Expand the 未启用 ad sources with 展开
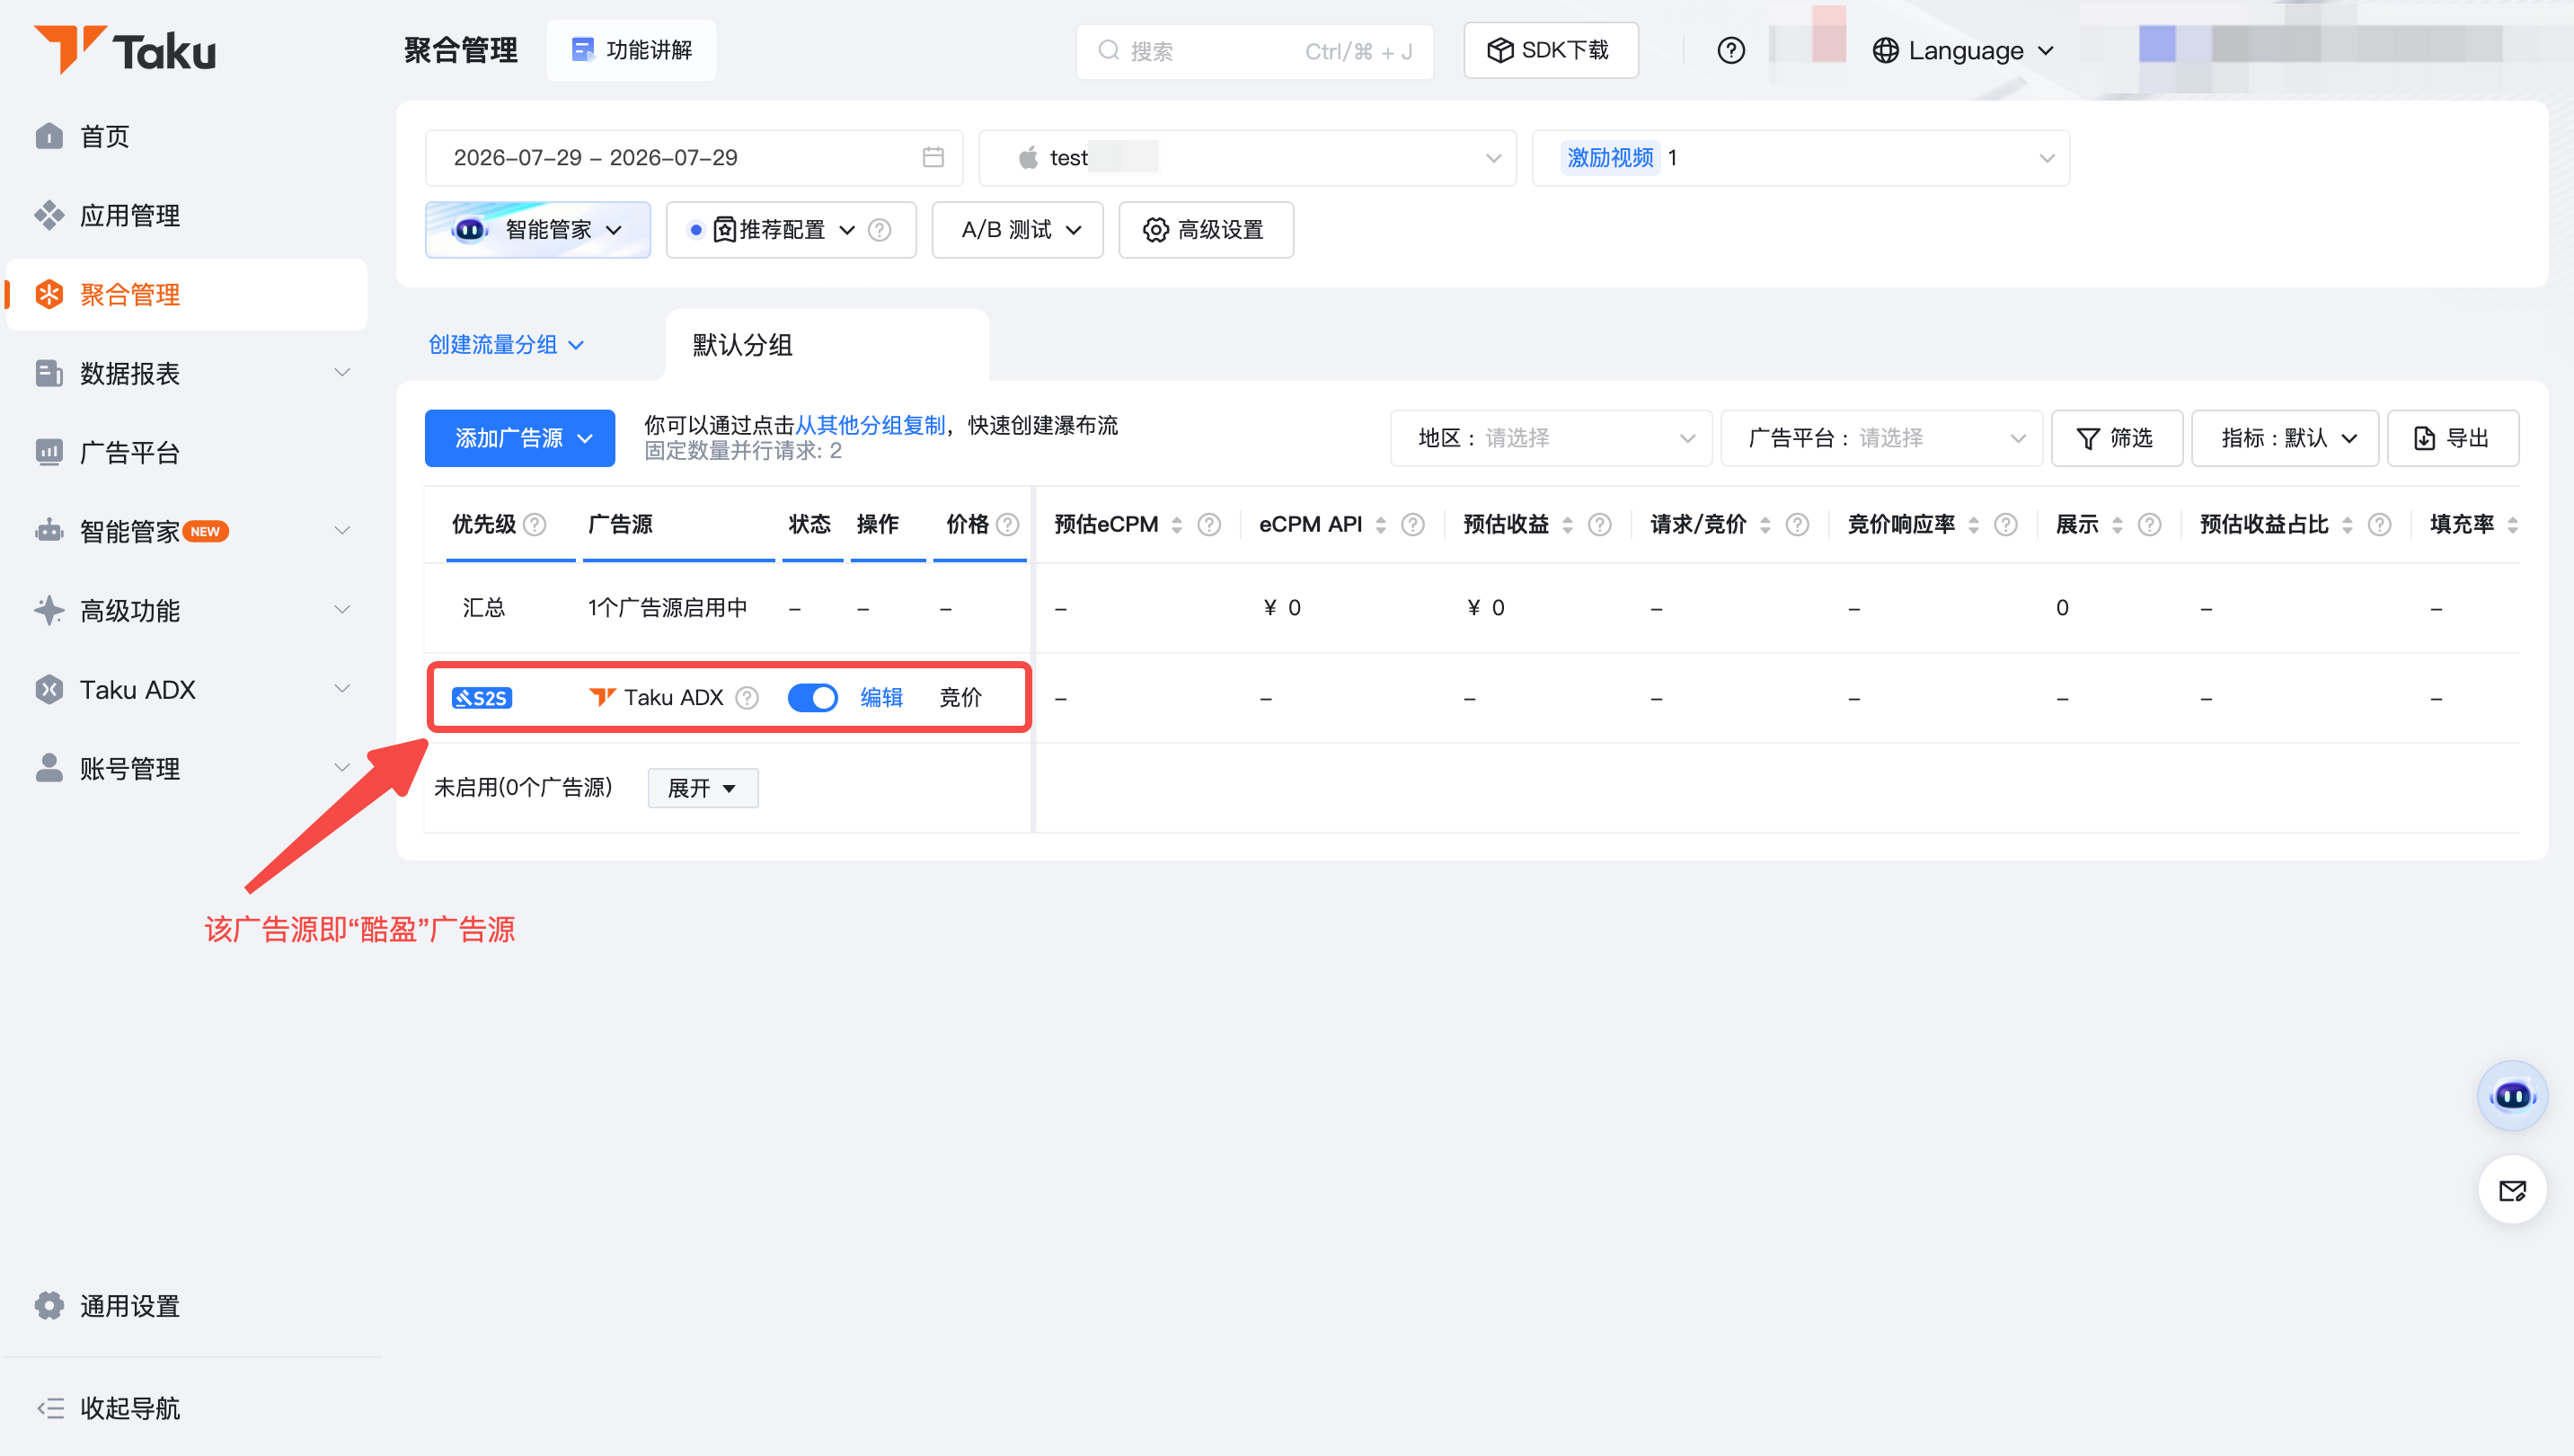 [x=702, y=788]
